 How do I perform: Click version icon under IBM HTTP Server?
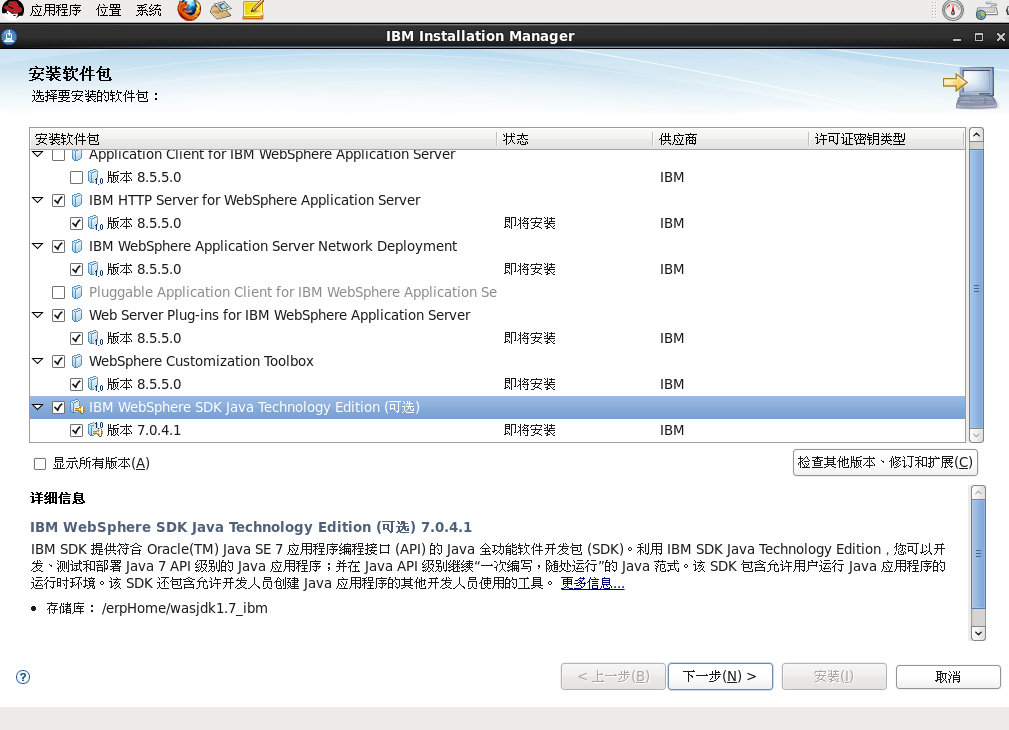[95, 223]
